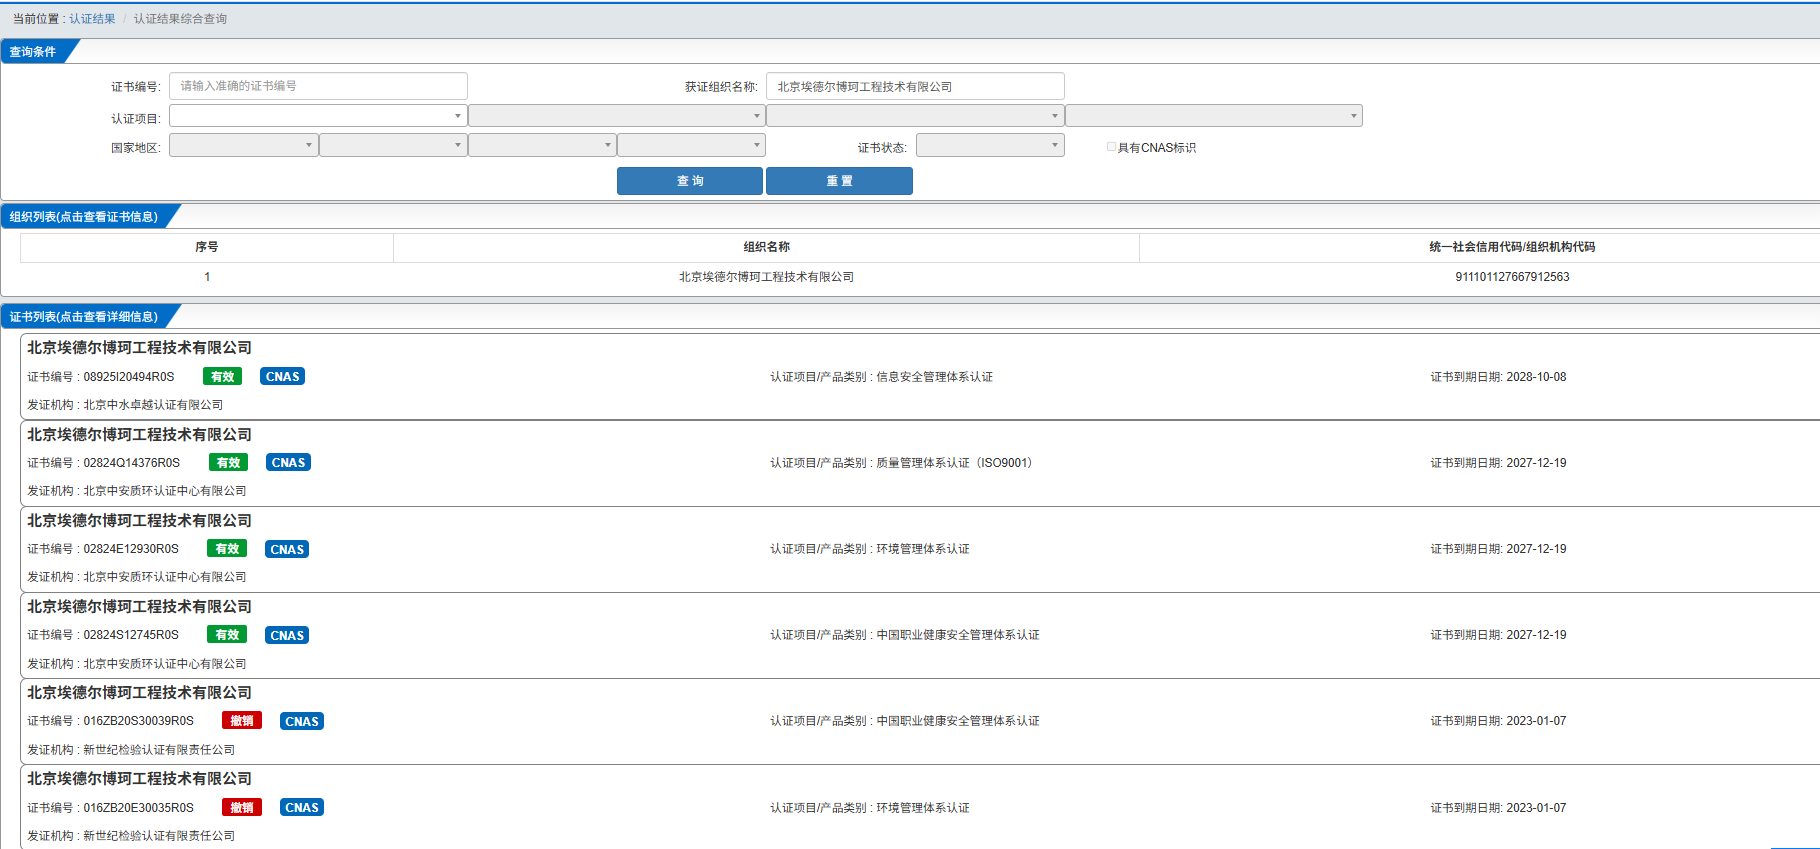Click CNAS badge of certificate 02824S12745R0S

click(287, 635)
